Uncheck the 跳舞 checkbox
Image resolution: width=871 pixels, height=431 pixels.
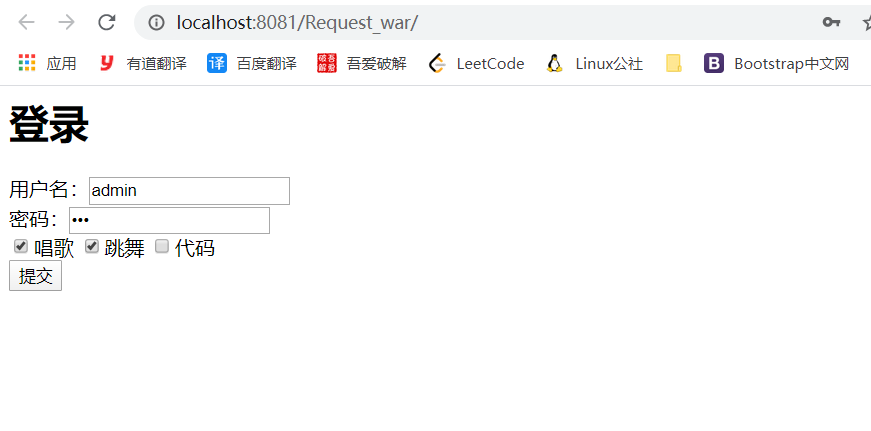(x=92, y=246)
